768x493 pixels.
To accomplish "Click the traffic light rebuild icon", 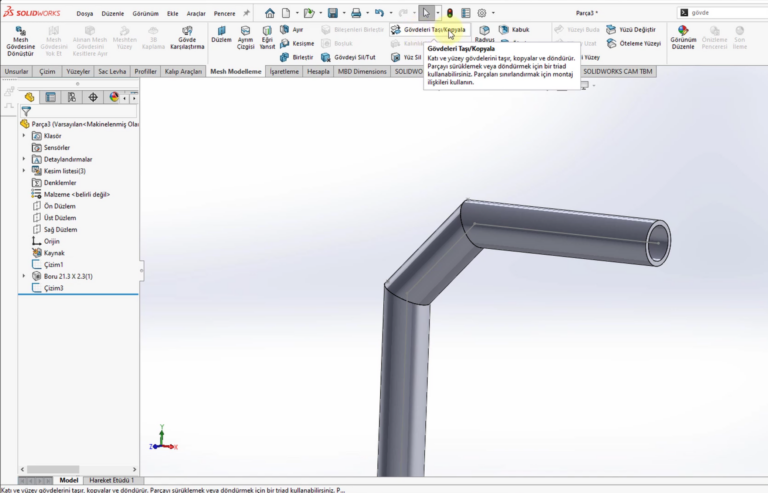I will click(x=449, y=13).
